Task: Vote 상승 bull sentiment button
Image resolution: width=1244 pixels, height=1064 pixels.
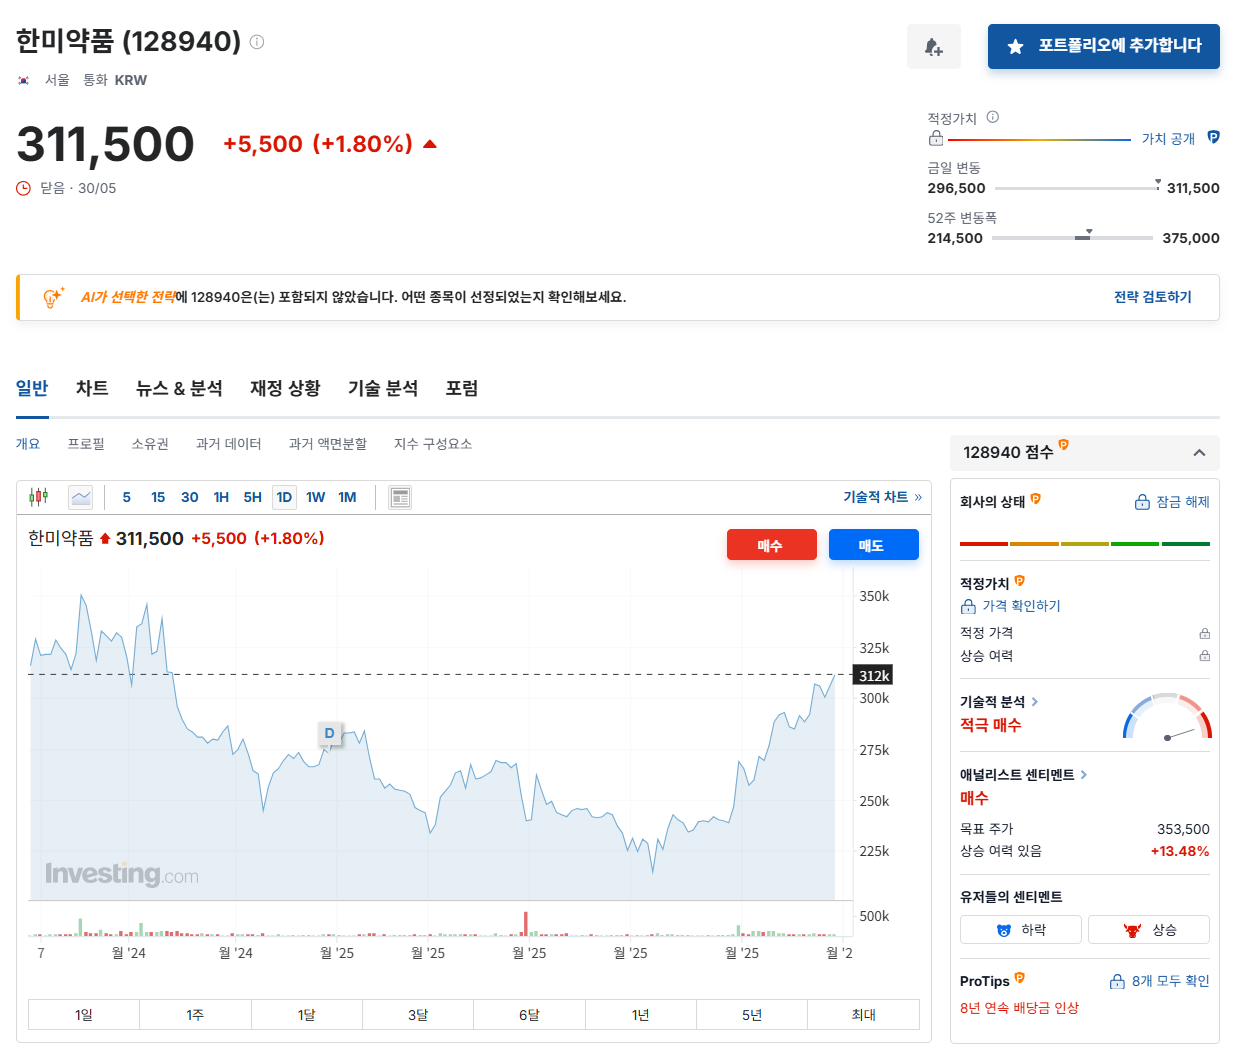Action: (x=1149, y=930)
